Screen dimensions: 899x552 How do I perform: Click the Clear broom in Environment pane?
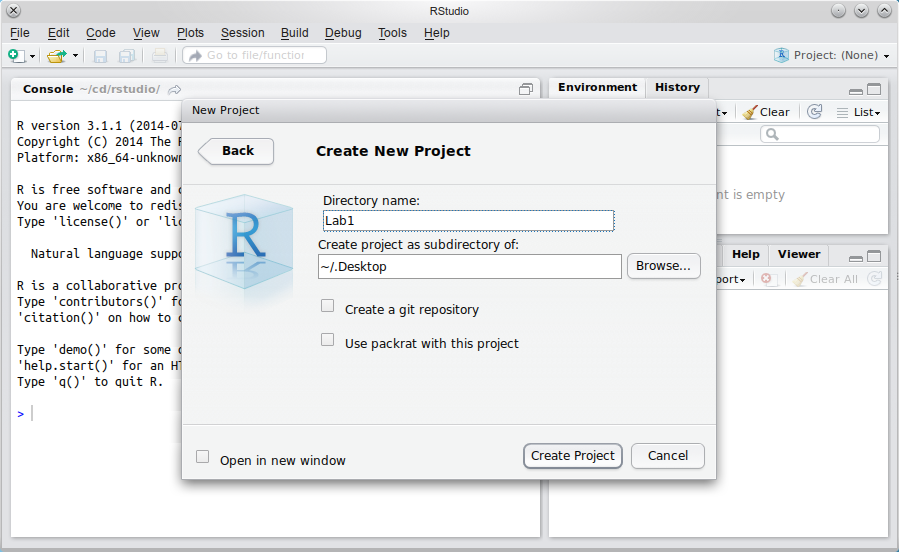coord(766,112)
